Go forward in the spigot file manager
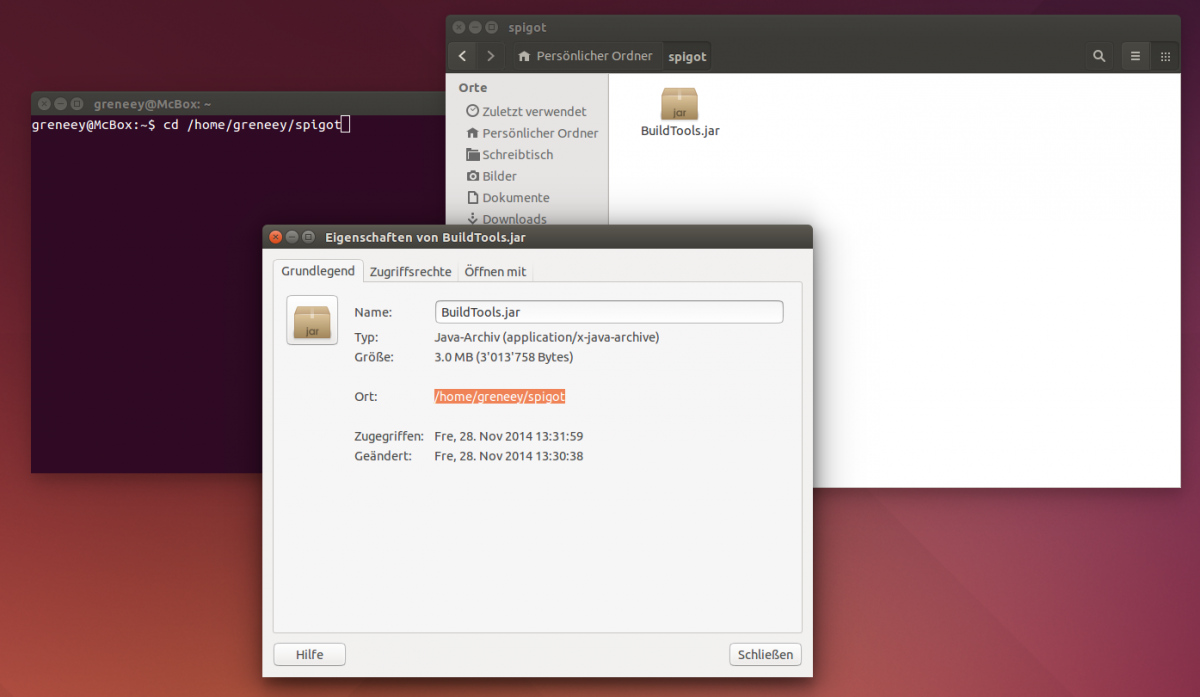The image size is (1200, 697). coord(490,56)
